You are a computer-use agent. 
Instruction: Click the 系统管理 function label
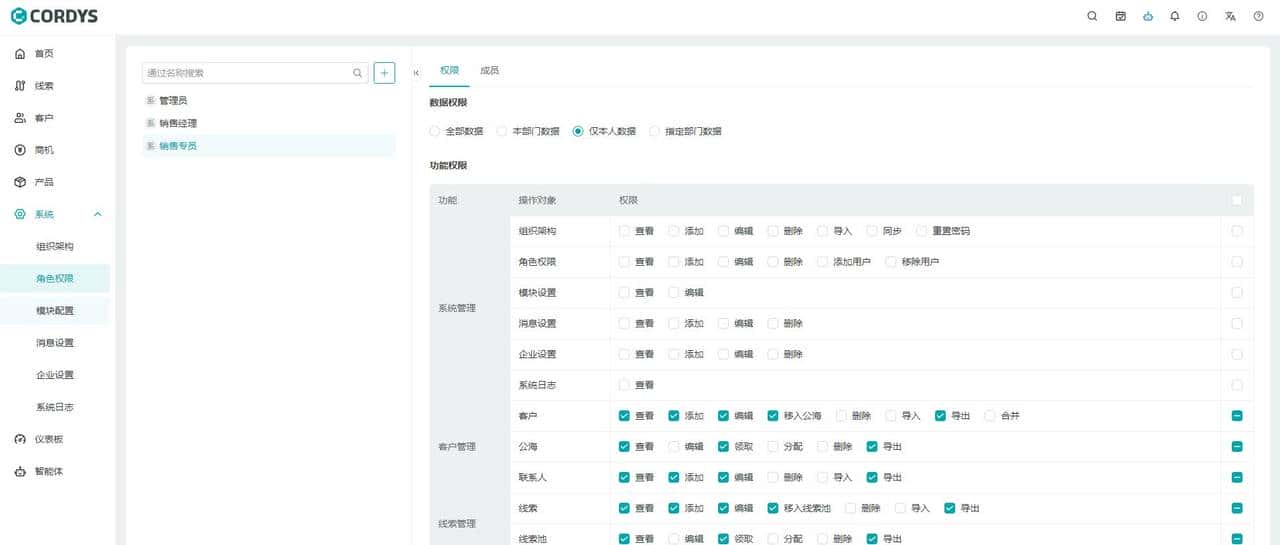click(x=456, y=308)
